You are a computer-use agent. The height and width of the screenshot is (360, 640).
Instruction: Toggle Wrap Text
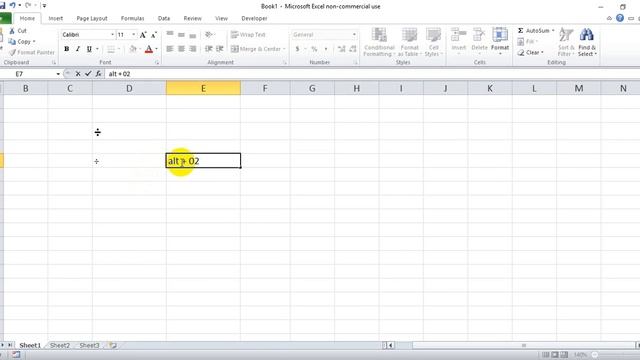click(x=248, y=35)
